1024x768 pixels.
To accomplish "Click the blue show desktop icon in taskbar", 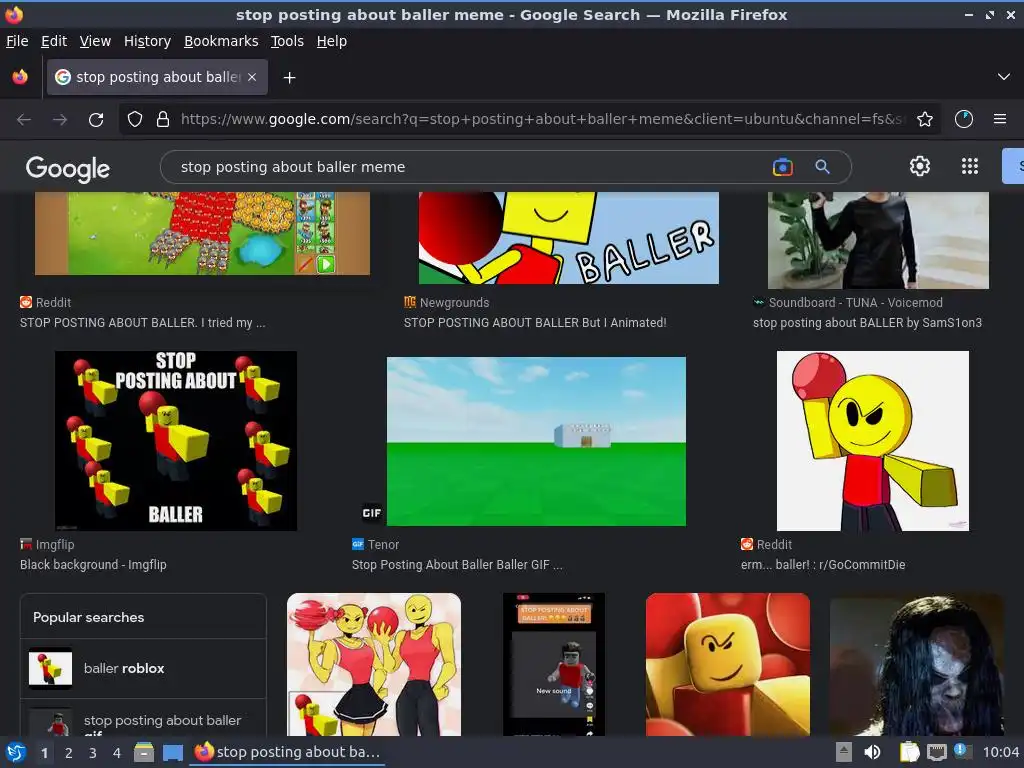I will [x=173, y=752].
